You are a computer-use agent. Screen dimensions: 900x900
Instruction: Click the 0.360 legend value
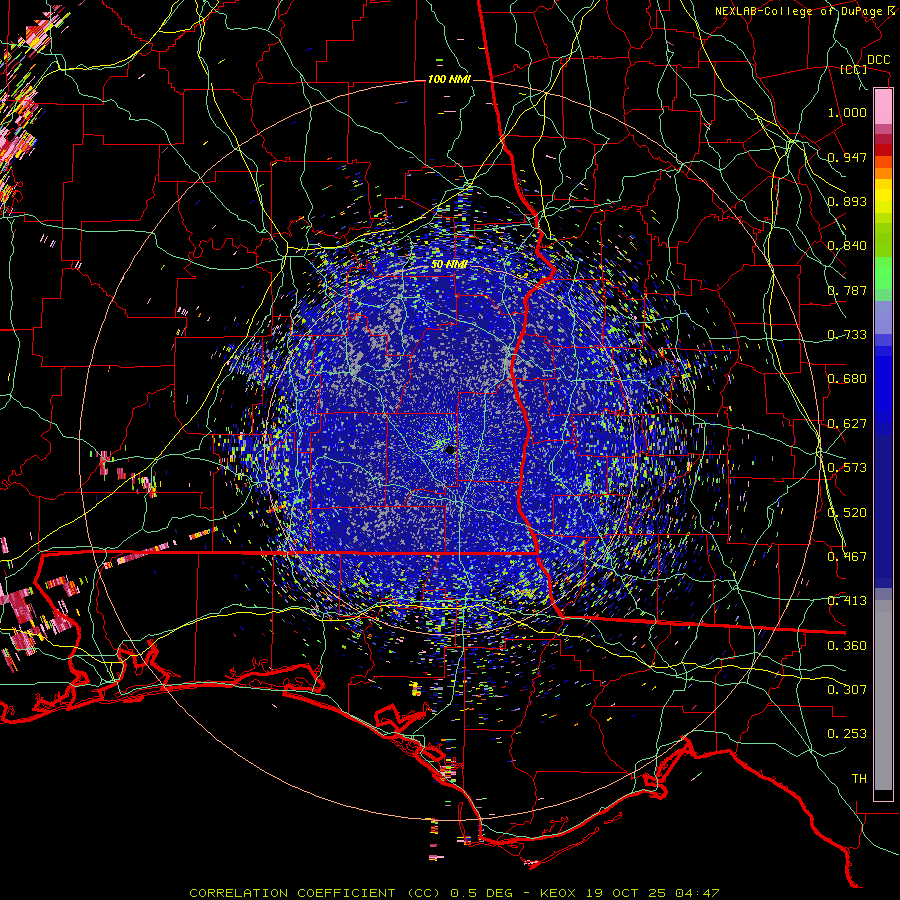pyautogui.click(x=847, y=646)
